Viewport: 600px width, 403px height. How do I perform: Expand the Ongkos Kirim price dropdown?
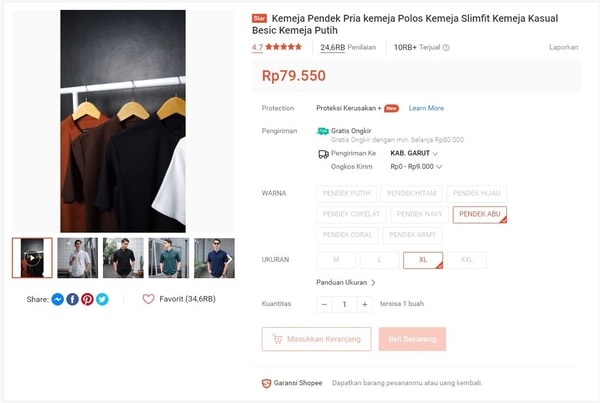click(415, 167)
